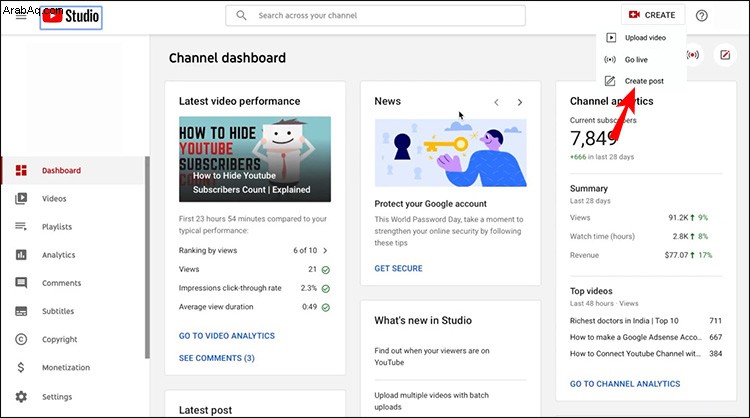Click the CREATE button
The height and width of the screenshot is (418, 750).
coord(653,15)
